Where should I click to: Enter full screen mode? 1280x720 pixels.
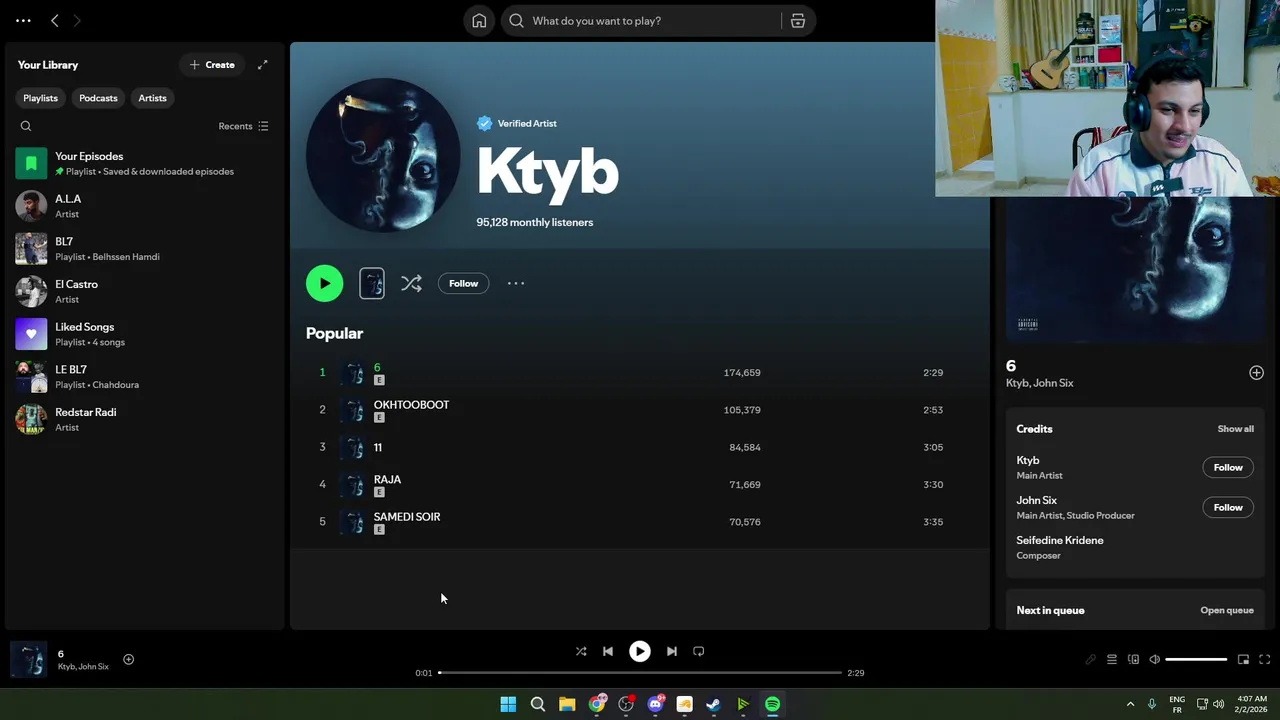tap(1265, 660)
